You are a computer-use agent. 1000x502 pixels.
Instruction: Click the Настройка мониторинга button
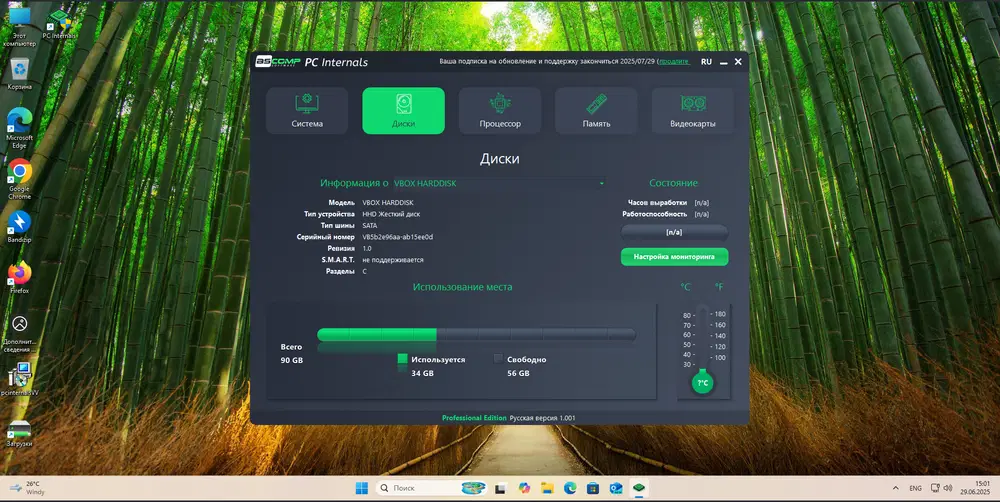(674, 256)
